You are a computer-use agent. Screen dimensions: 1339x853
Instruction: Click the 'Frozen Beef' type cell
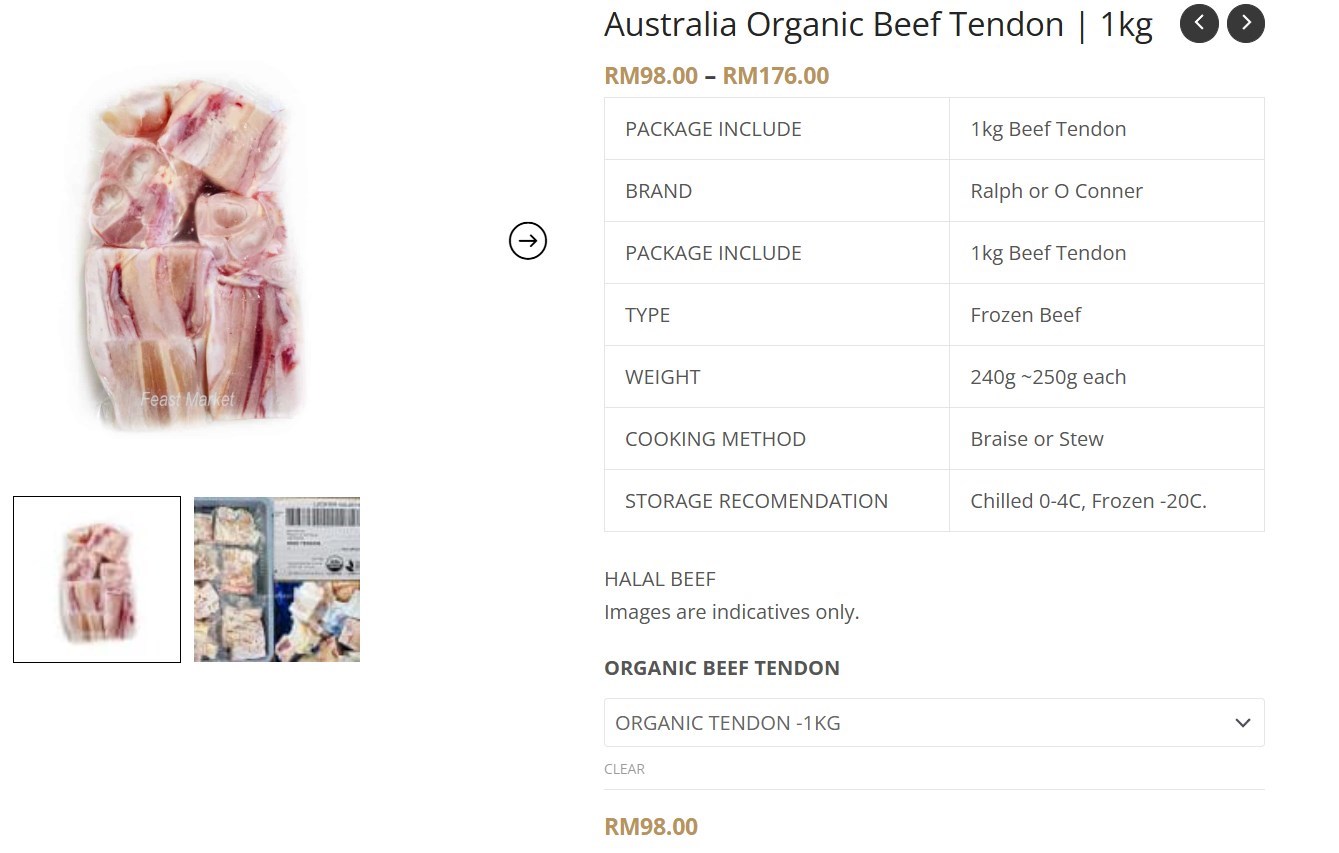(1025, 315)
